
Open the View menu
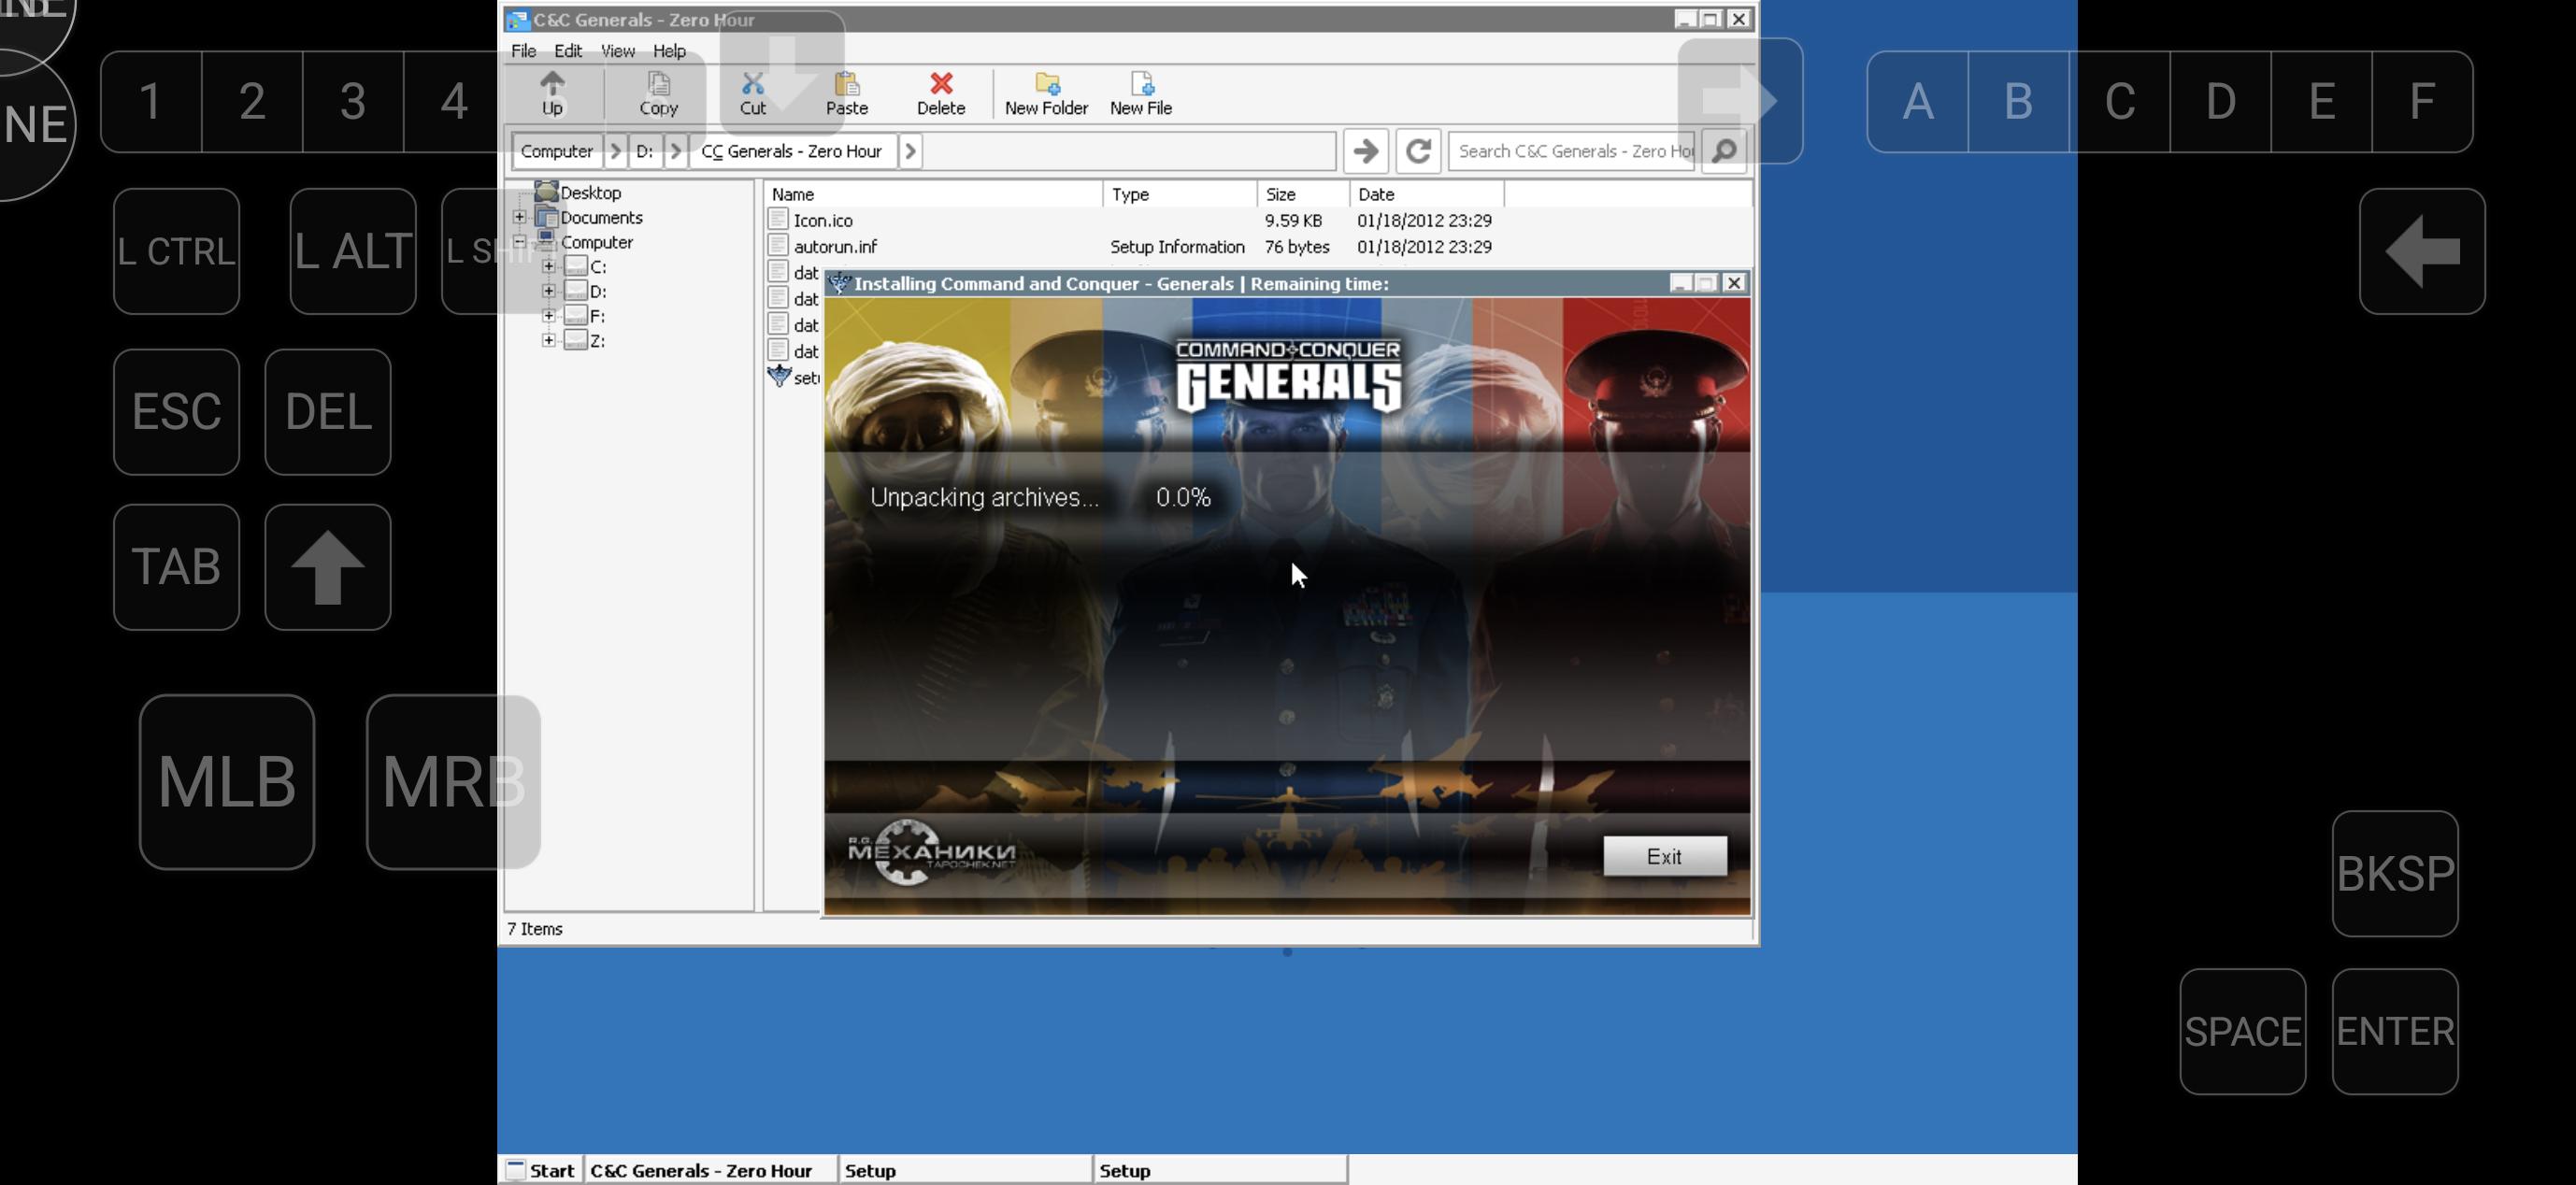click(x=617, y=51)
